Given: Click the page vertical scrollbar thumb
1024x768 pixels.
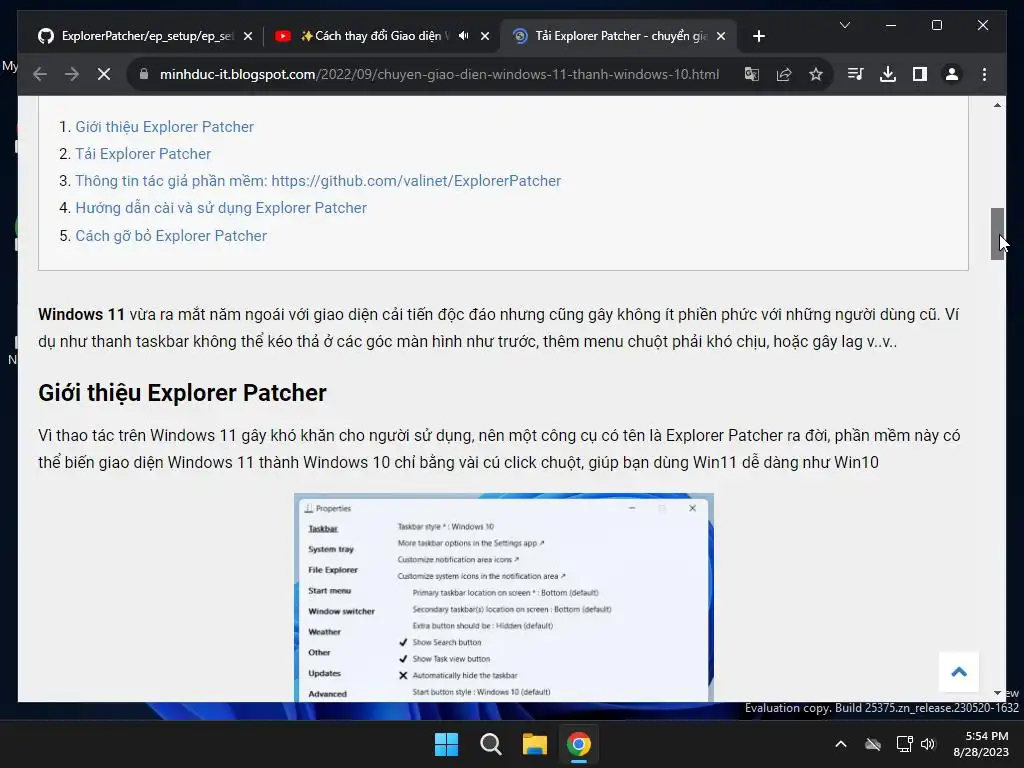Looking at the screenshot, I should [x=997, y=234].
